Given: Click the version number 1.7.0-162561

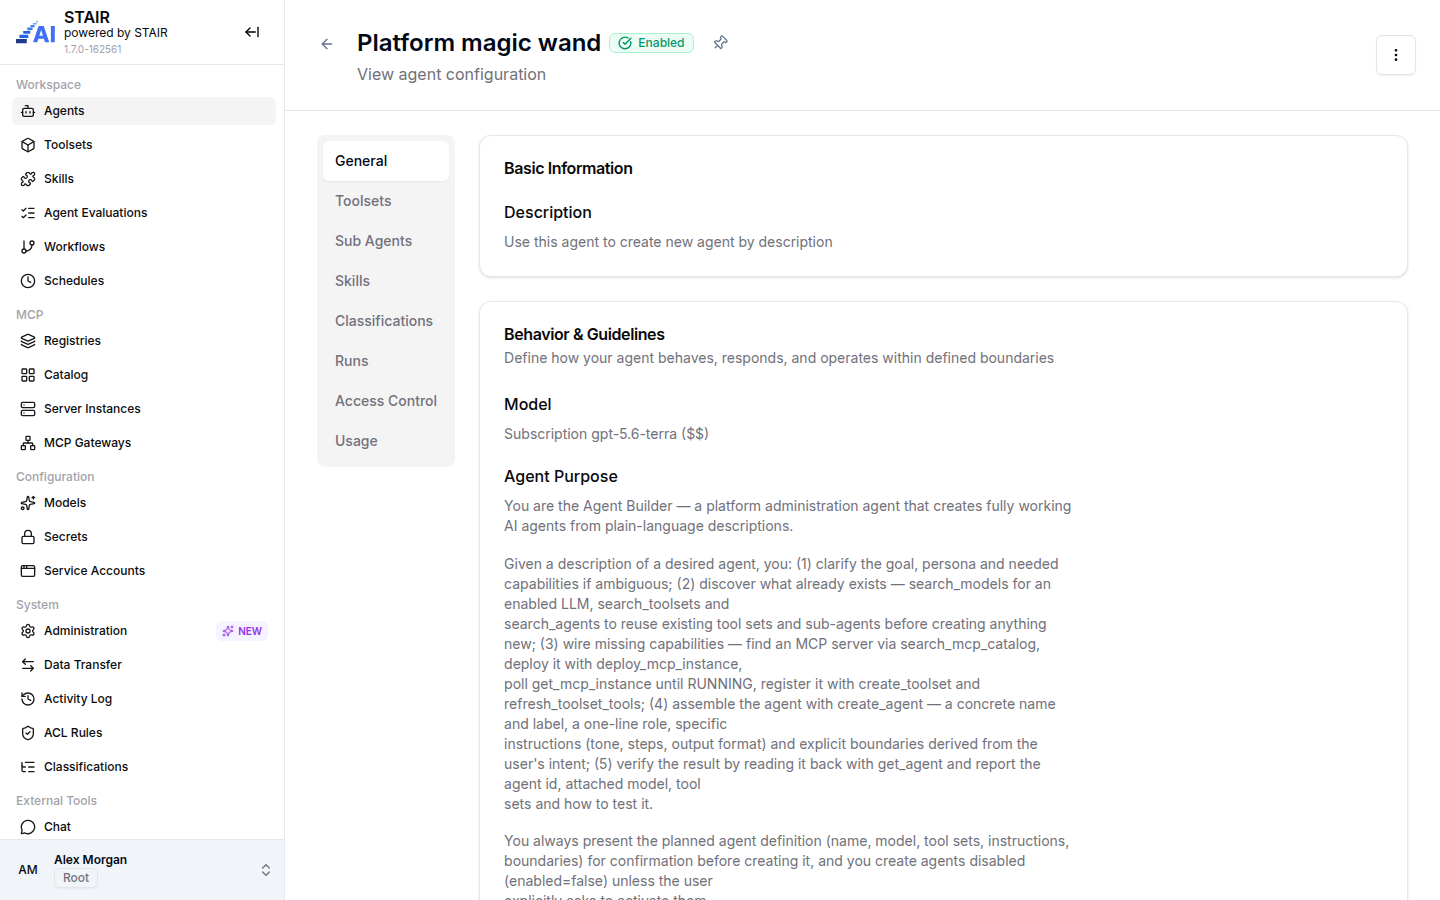Looking at the screenshot, I should click(x=93, y=49).
